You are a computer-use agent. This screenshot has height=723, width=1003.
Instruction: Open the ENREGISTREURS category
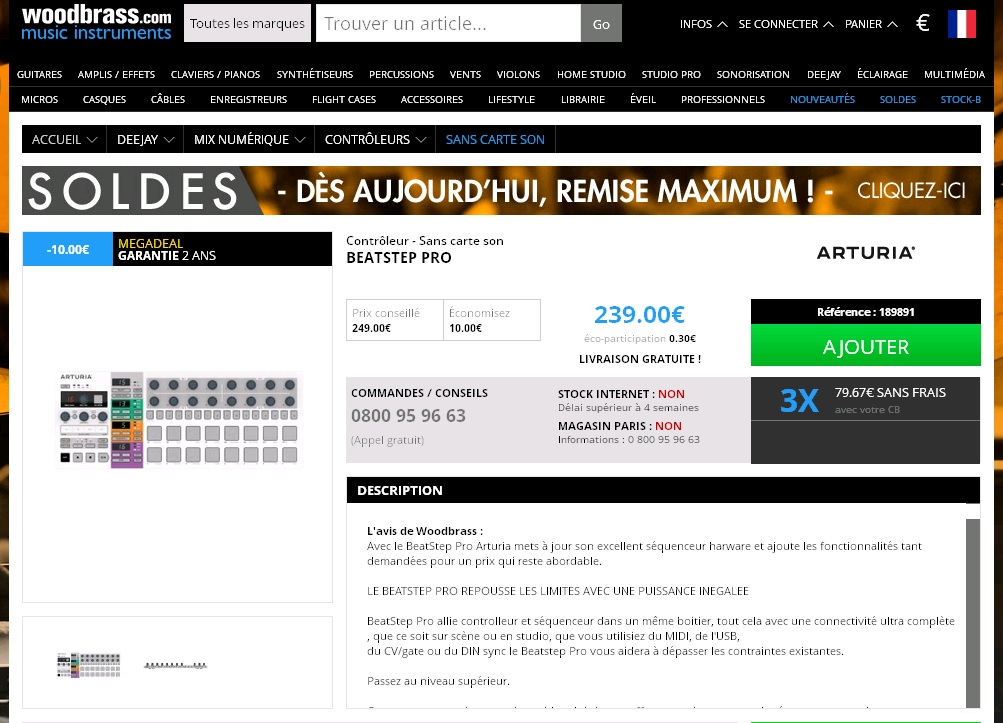click(248, 99)
